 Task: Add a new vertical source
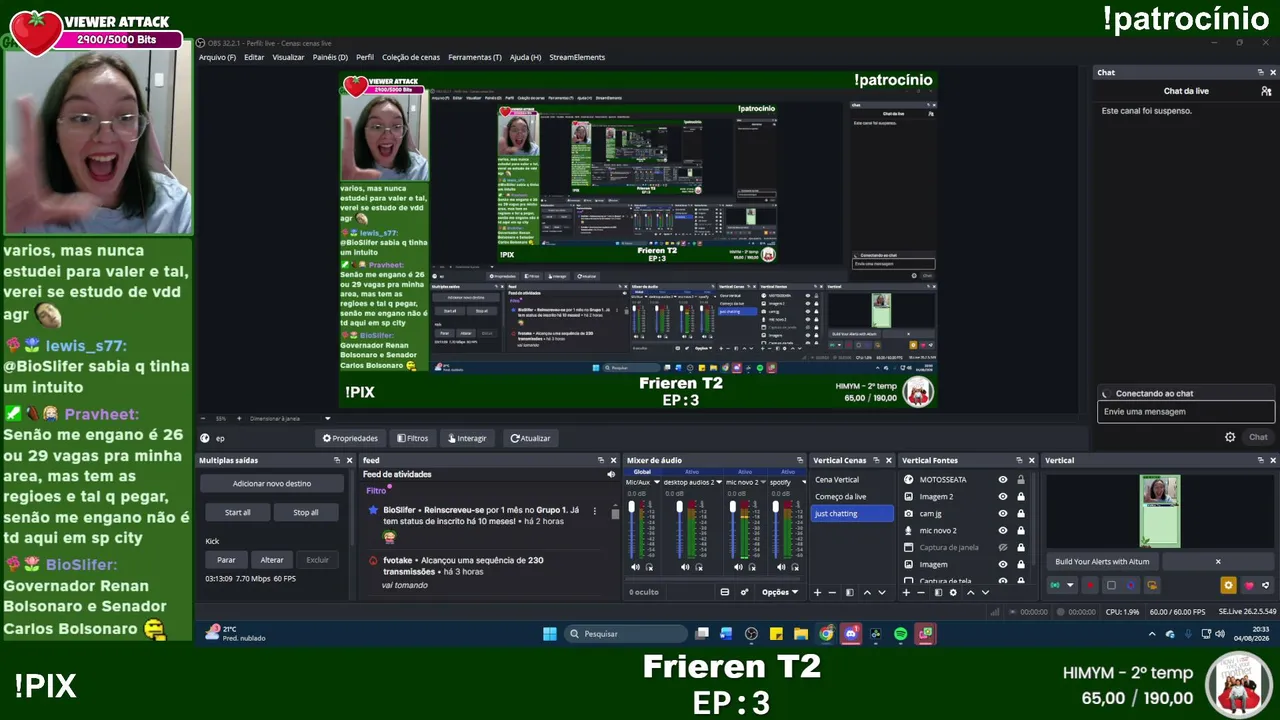pos(906,592)
